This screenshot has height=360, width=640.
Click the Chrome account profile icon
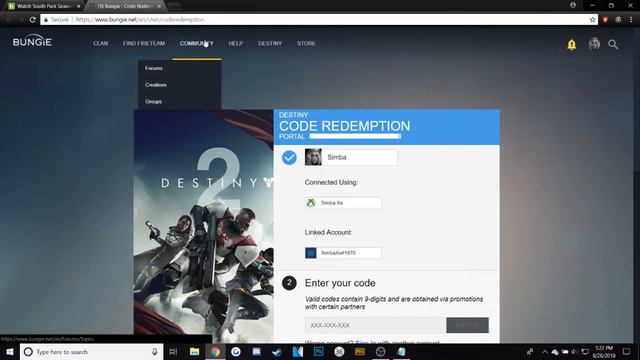coord(573,5)
